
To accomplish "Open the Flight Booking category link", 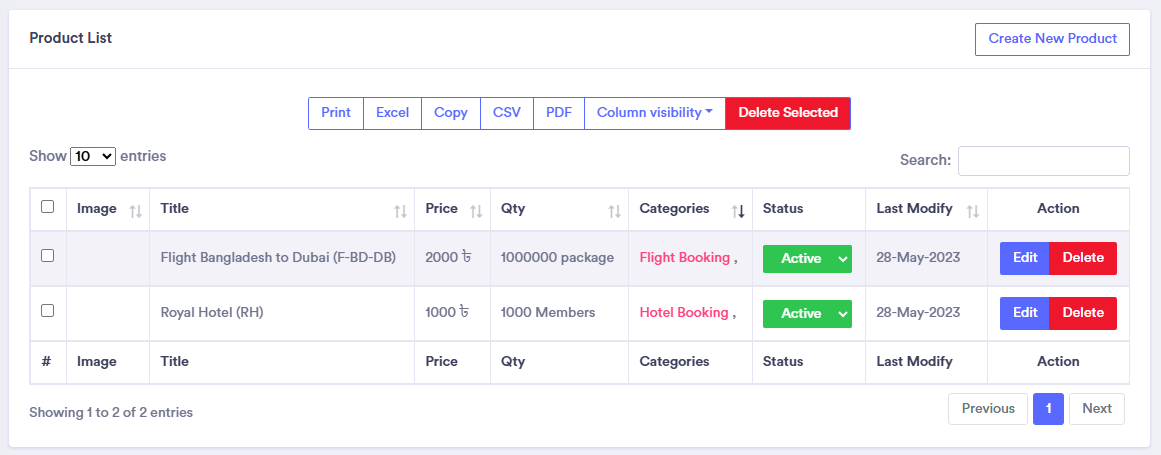I will [684, 258].
